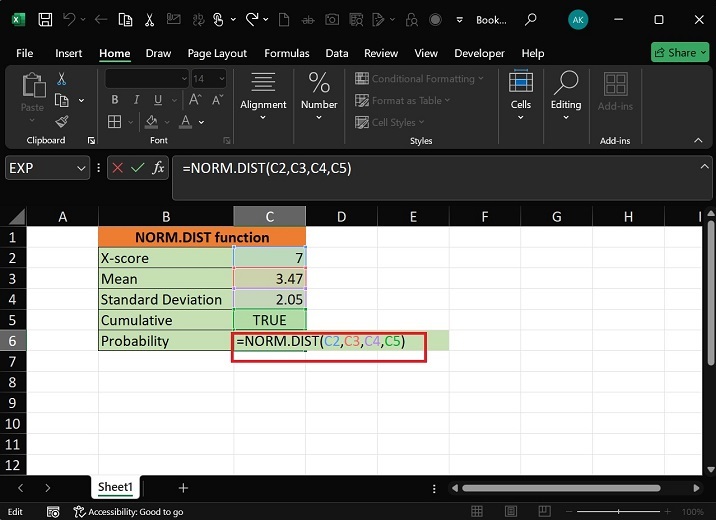
Task: Confirm the formula with the checkmark icon
Action: point(137,168)
